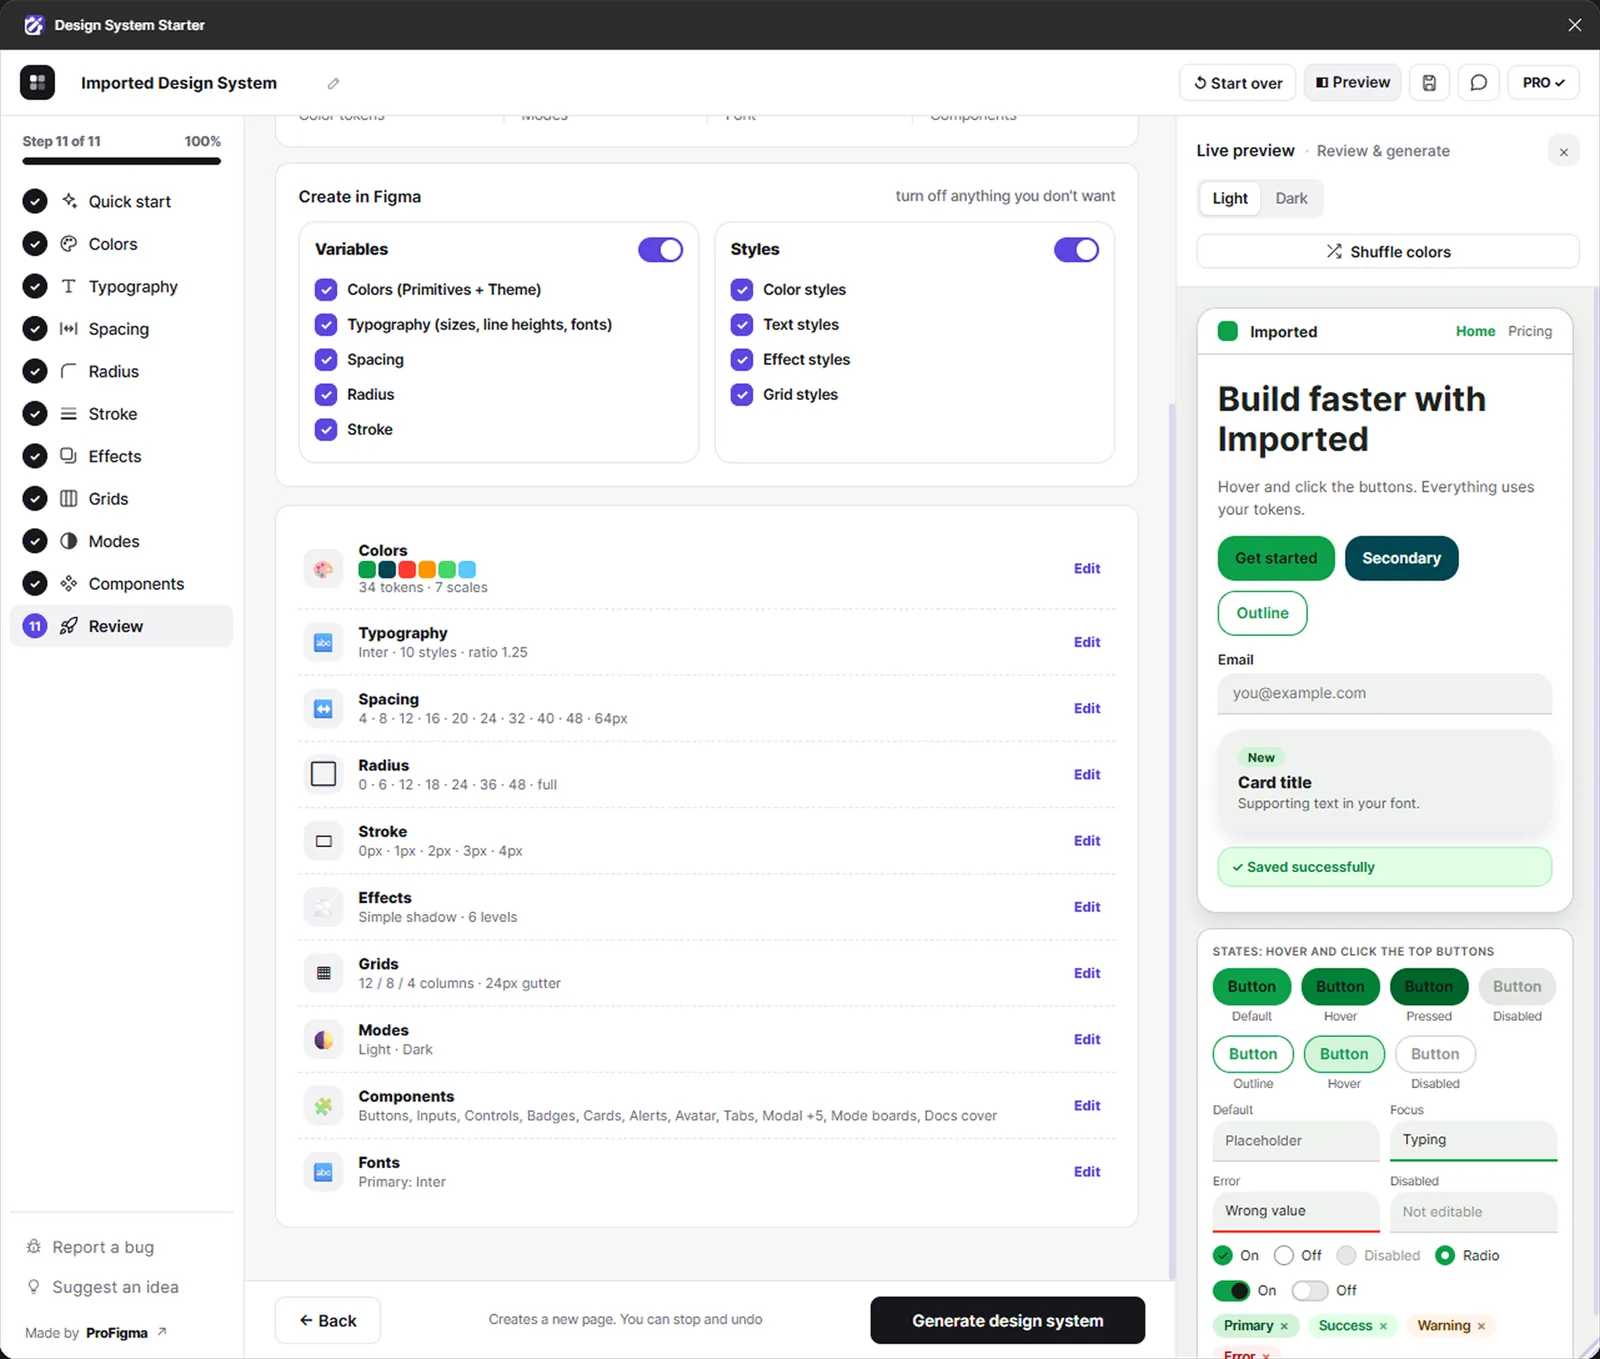Screen dimensions: 1600x1359
Task: Edit the Spacing row settings
Action: coord(1087,709)
